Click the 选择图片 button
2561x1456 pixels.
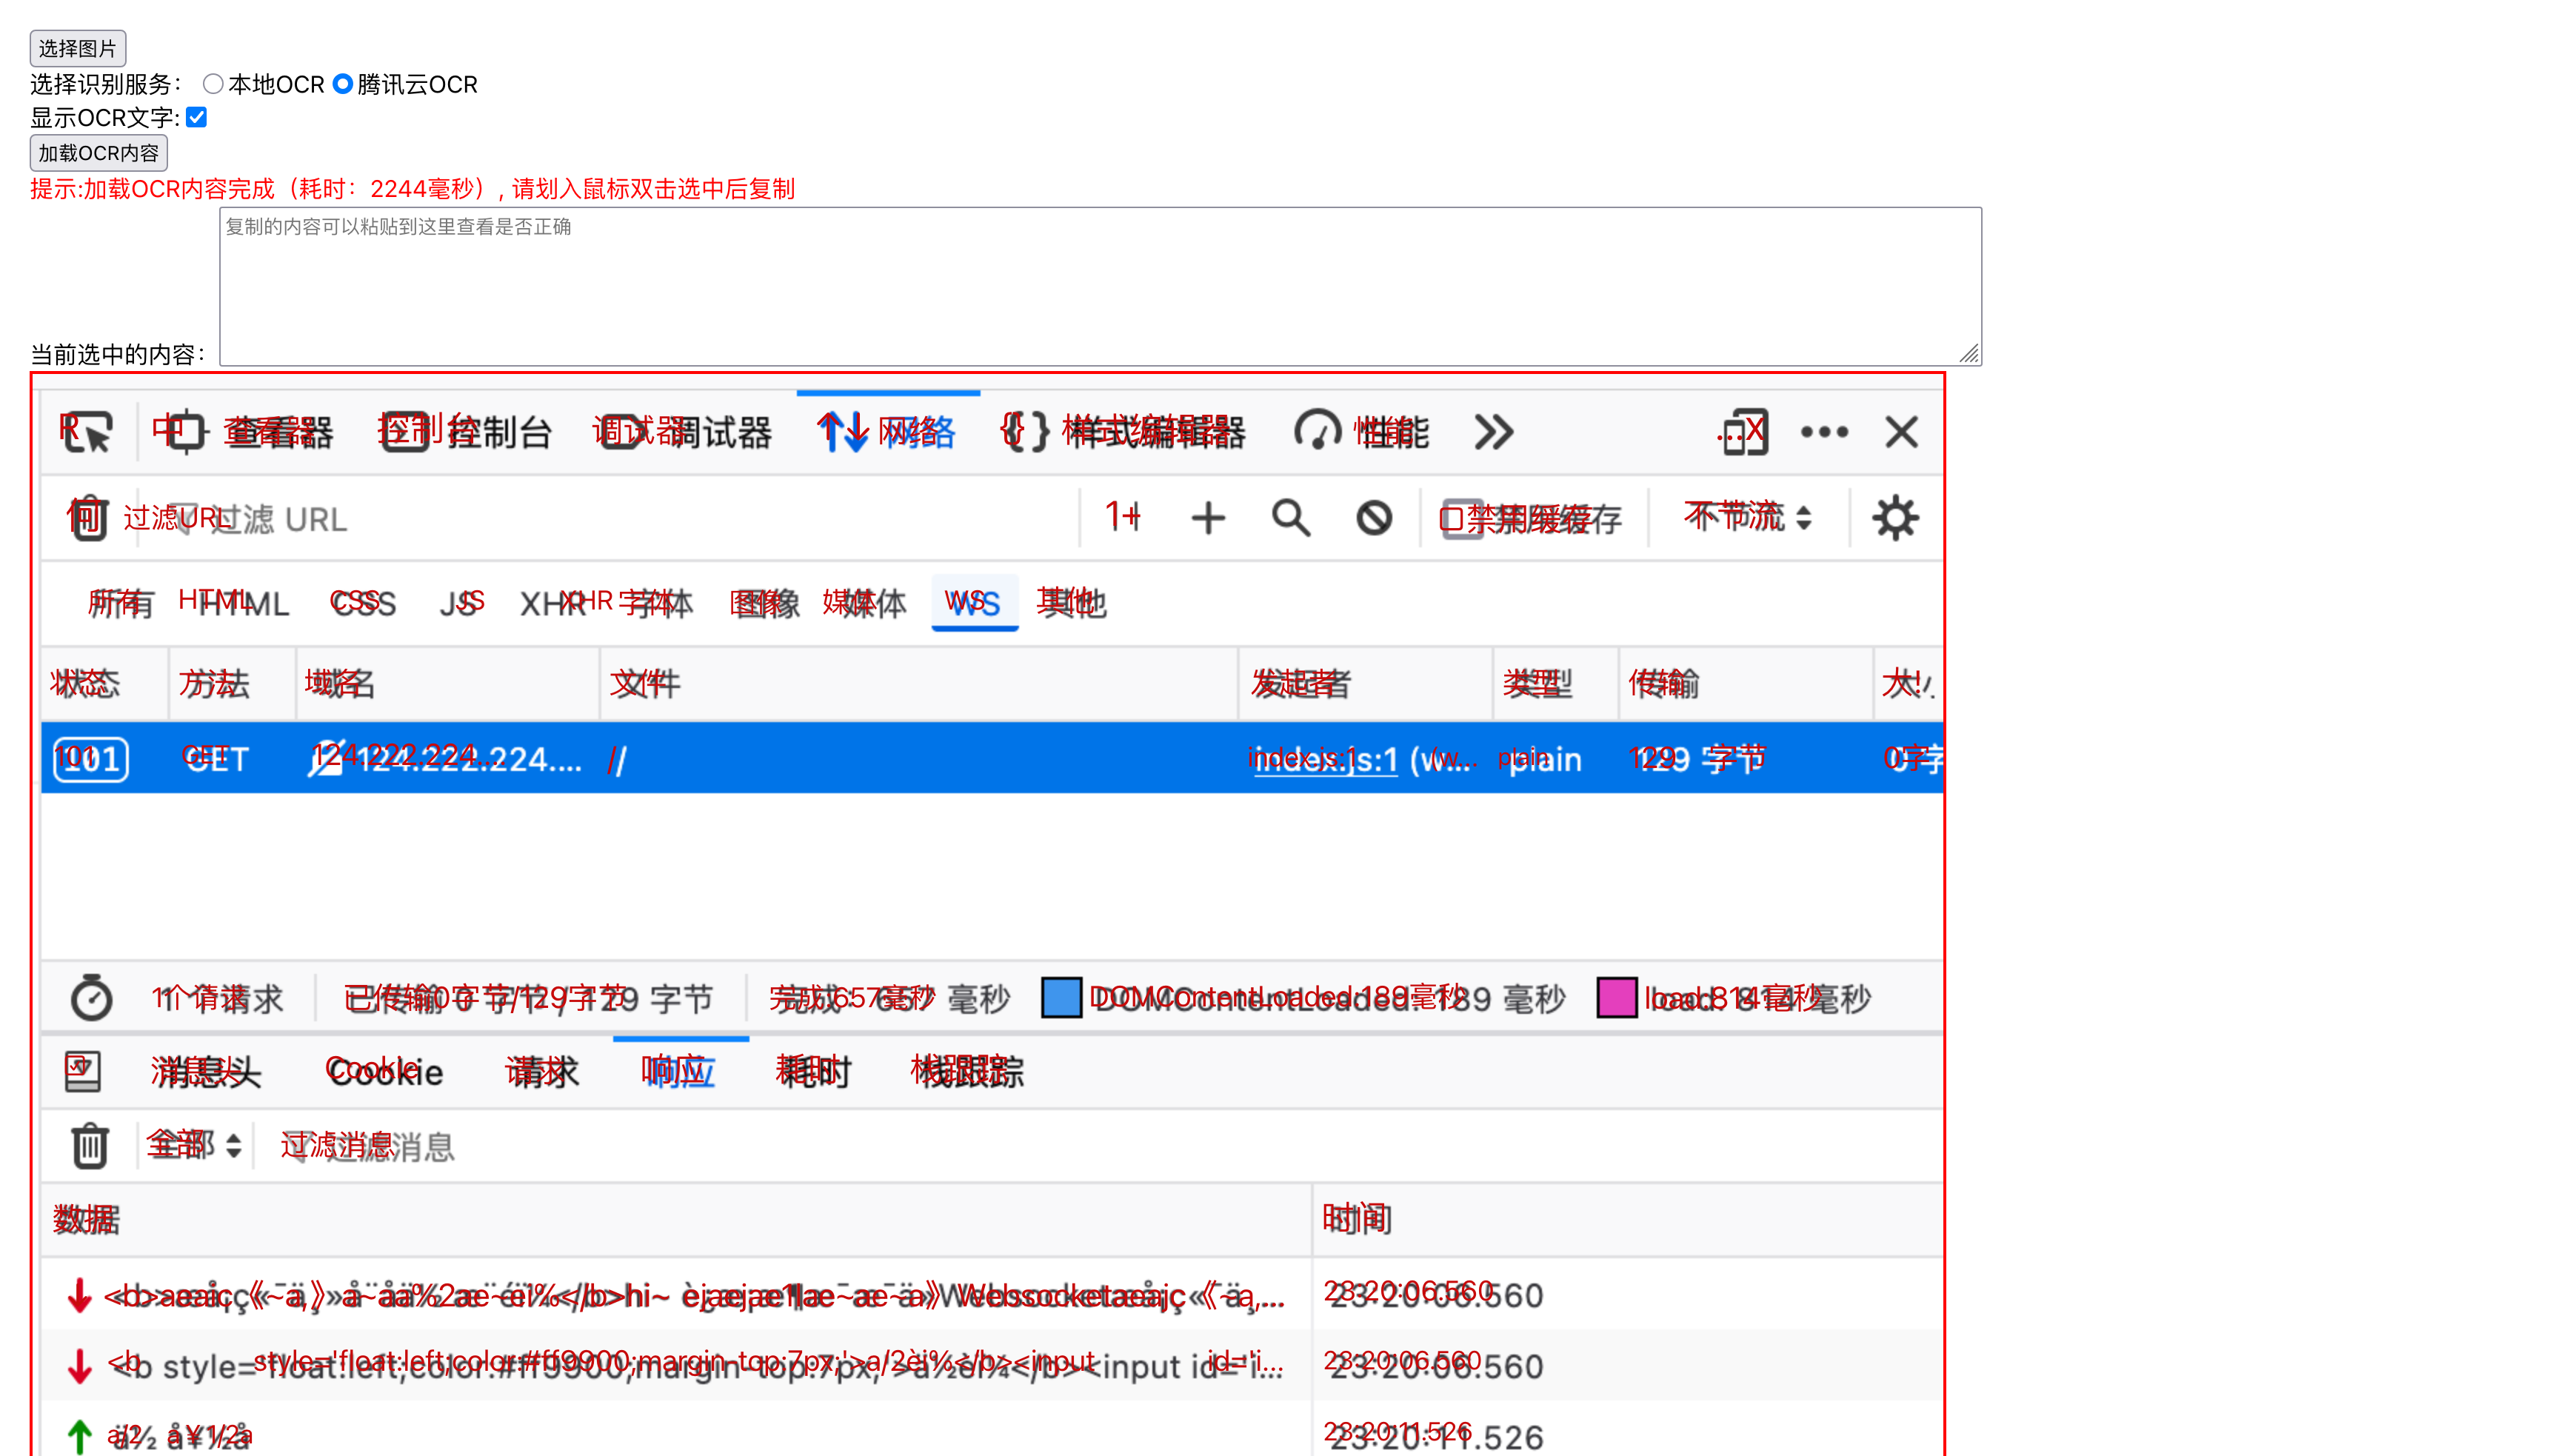tap(77, 48)
